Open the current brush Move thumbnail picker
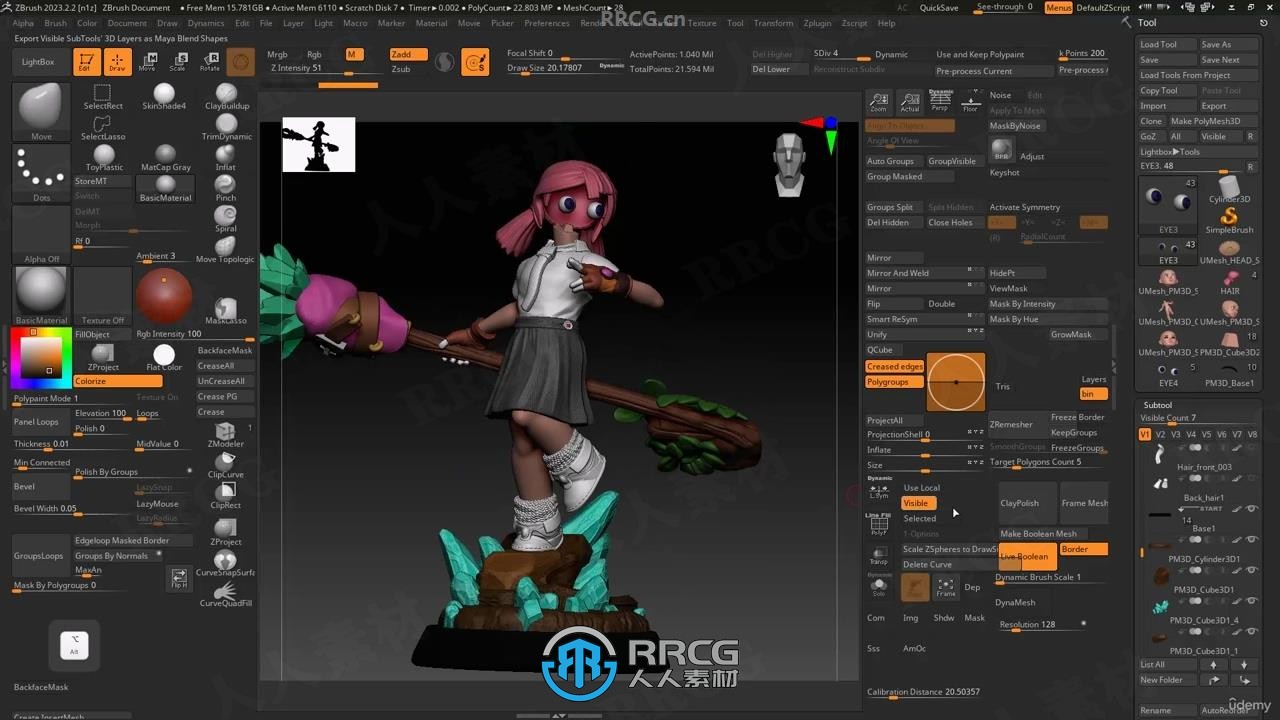 pos(41,112)
